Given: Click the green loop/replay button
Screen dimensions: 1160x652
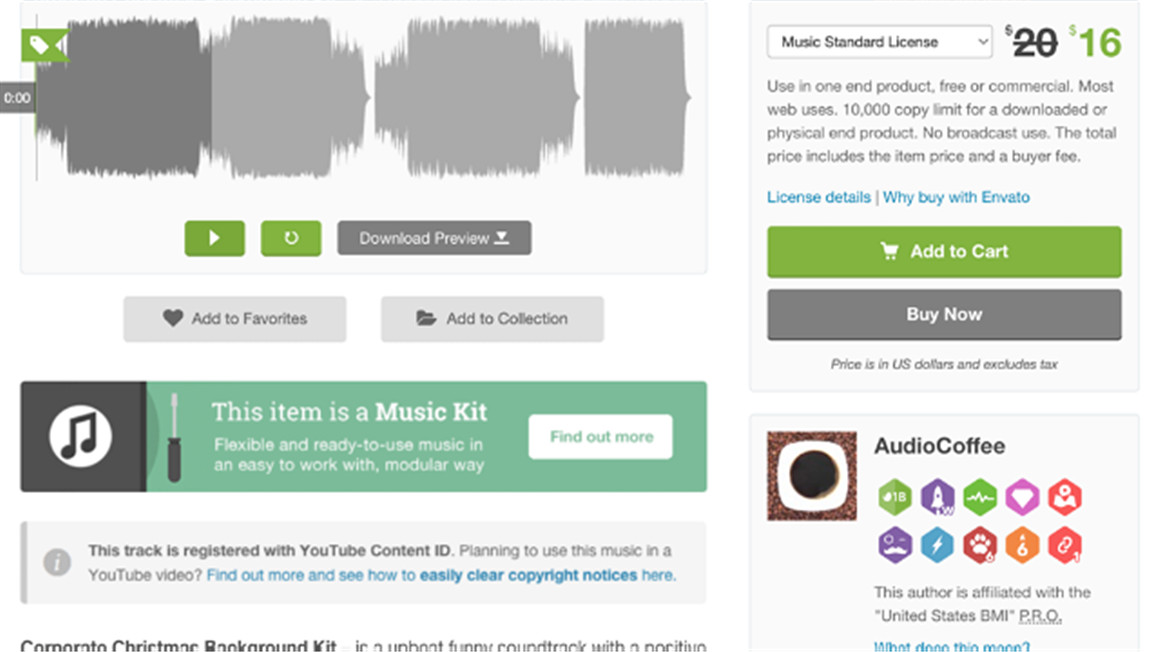Looking at the screenshot, I should pyautogui.click(x=291, y=239).
